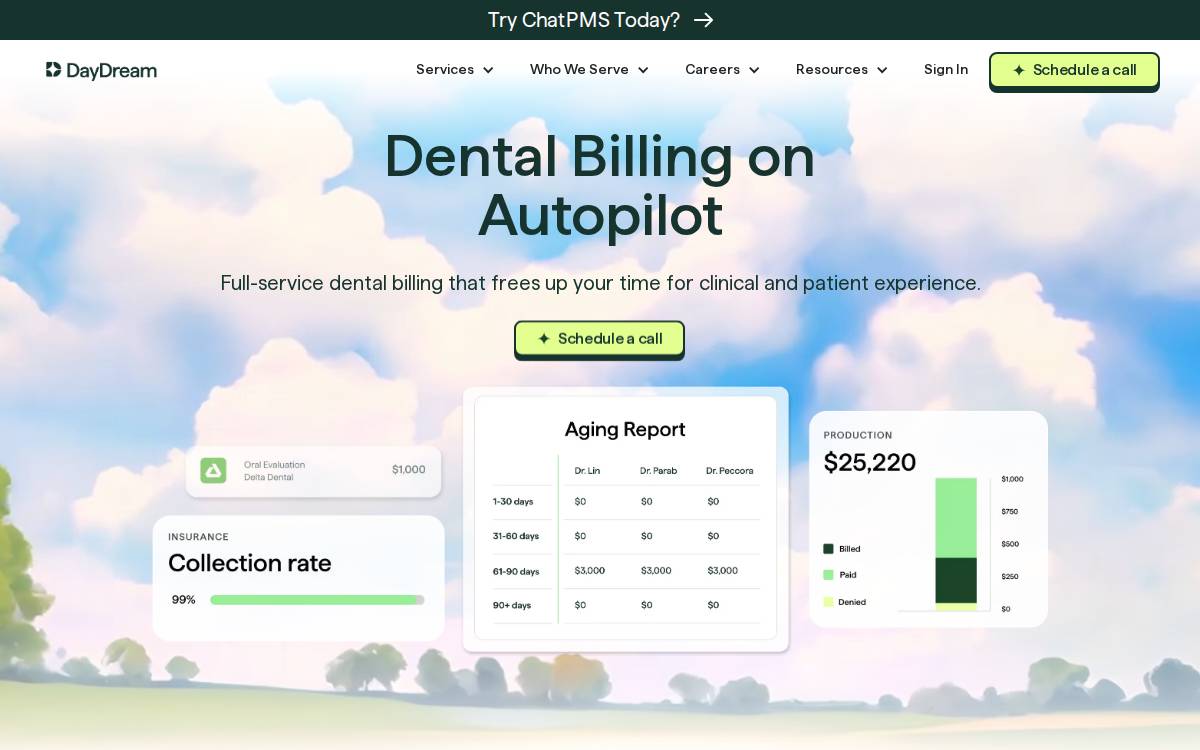Click the 1-30 days row label

pyautogui.click(x=513, y=502)
